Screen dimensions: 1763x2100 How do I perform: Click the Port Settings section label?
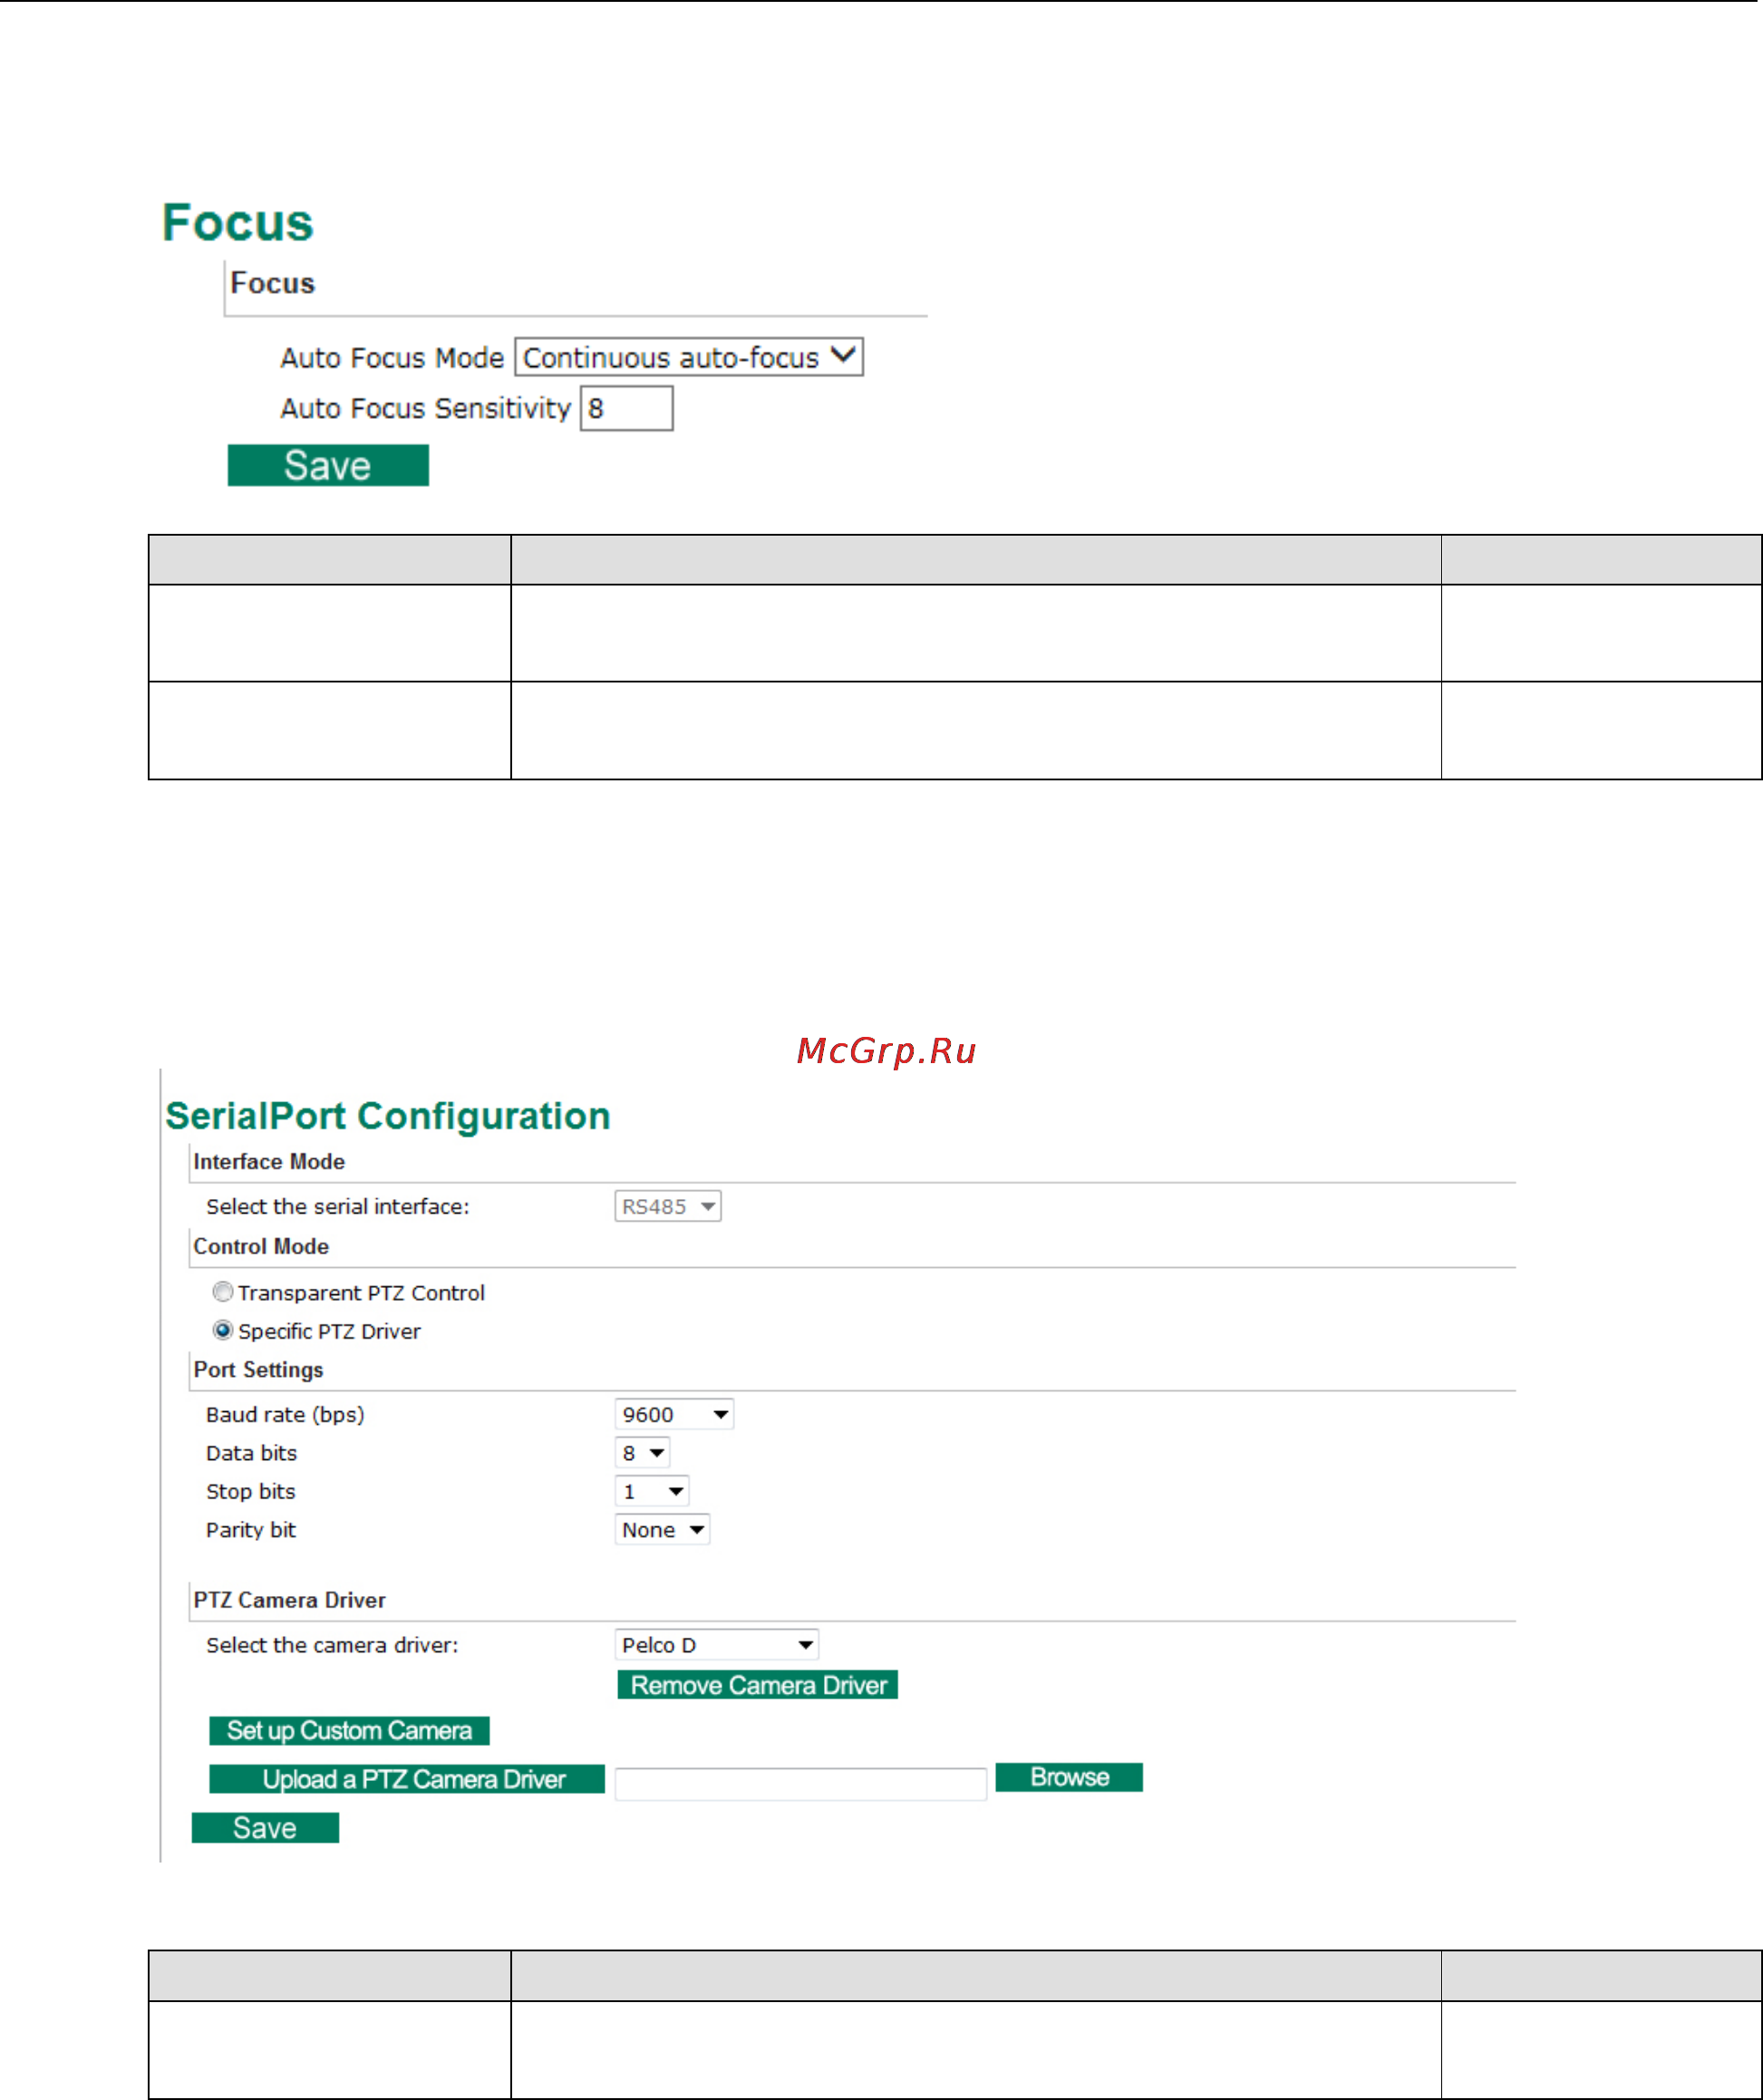[258, 1369]
